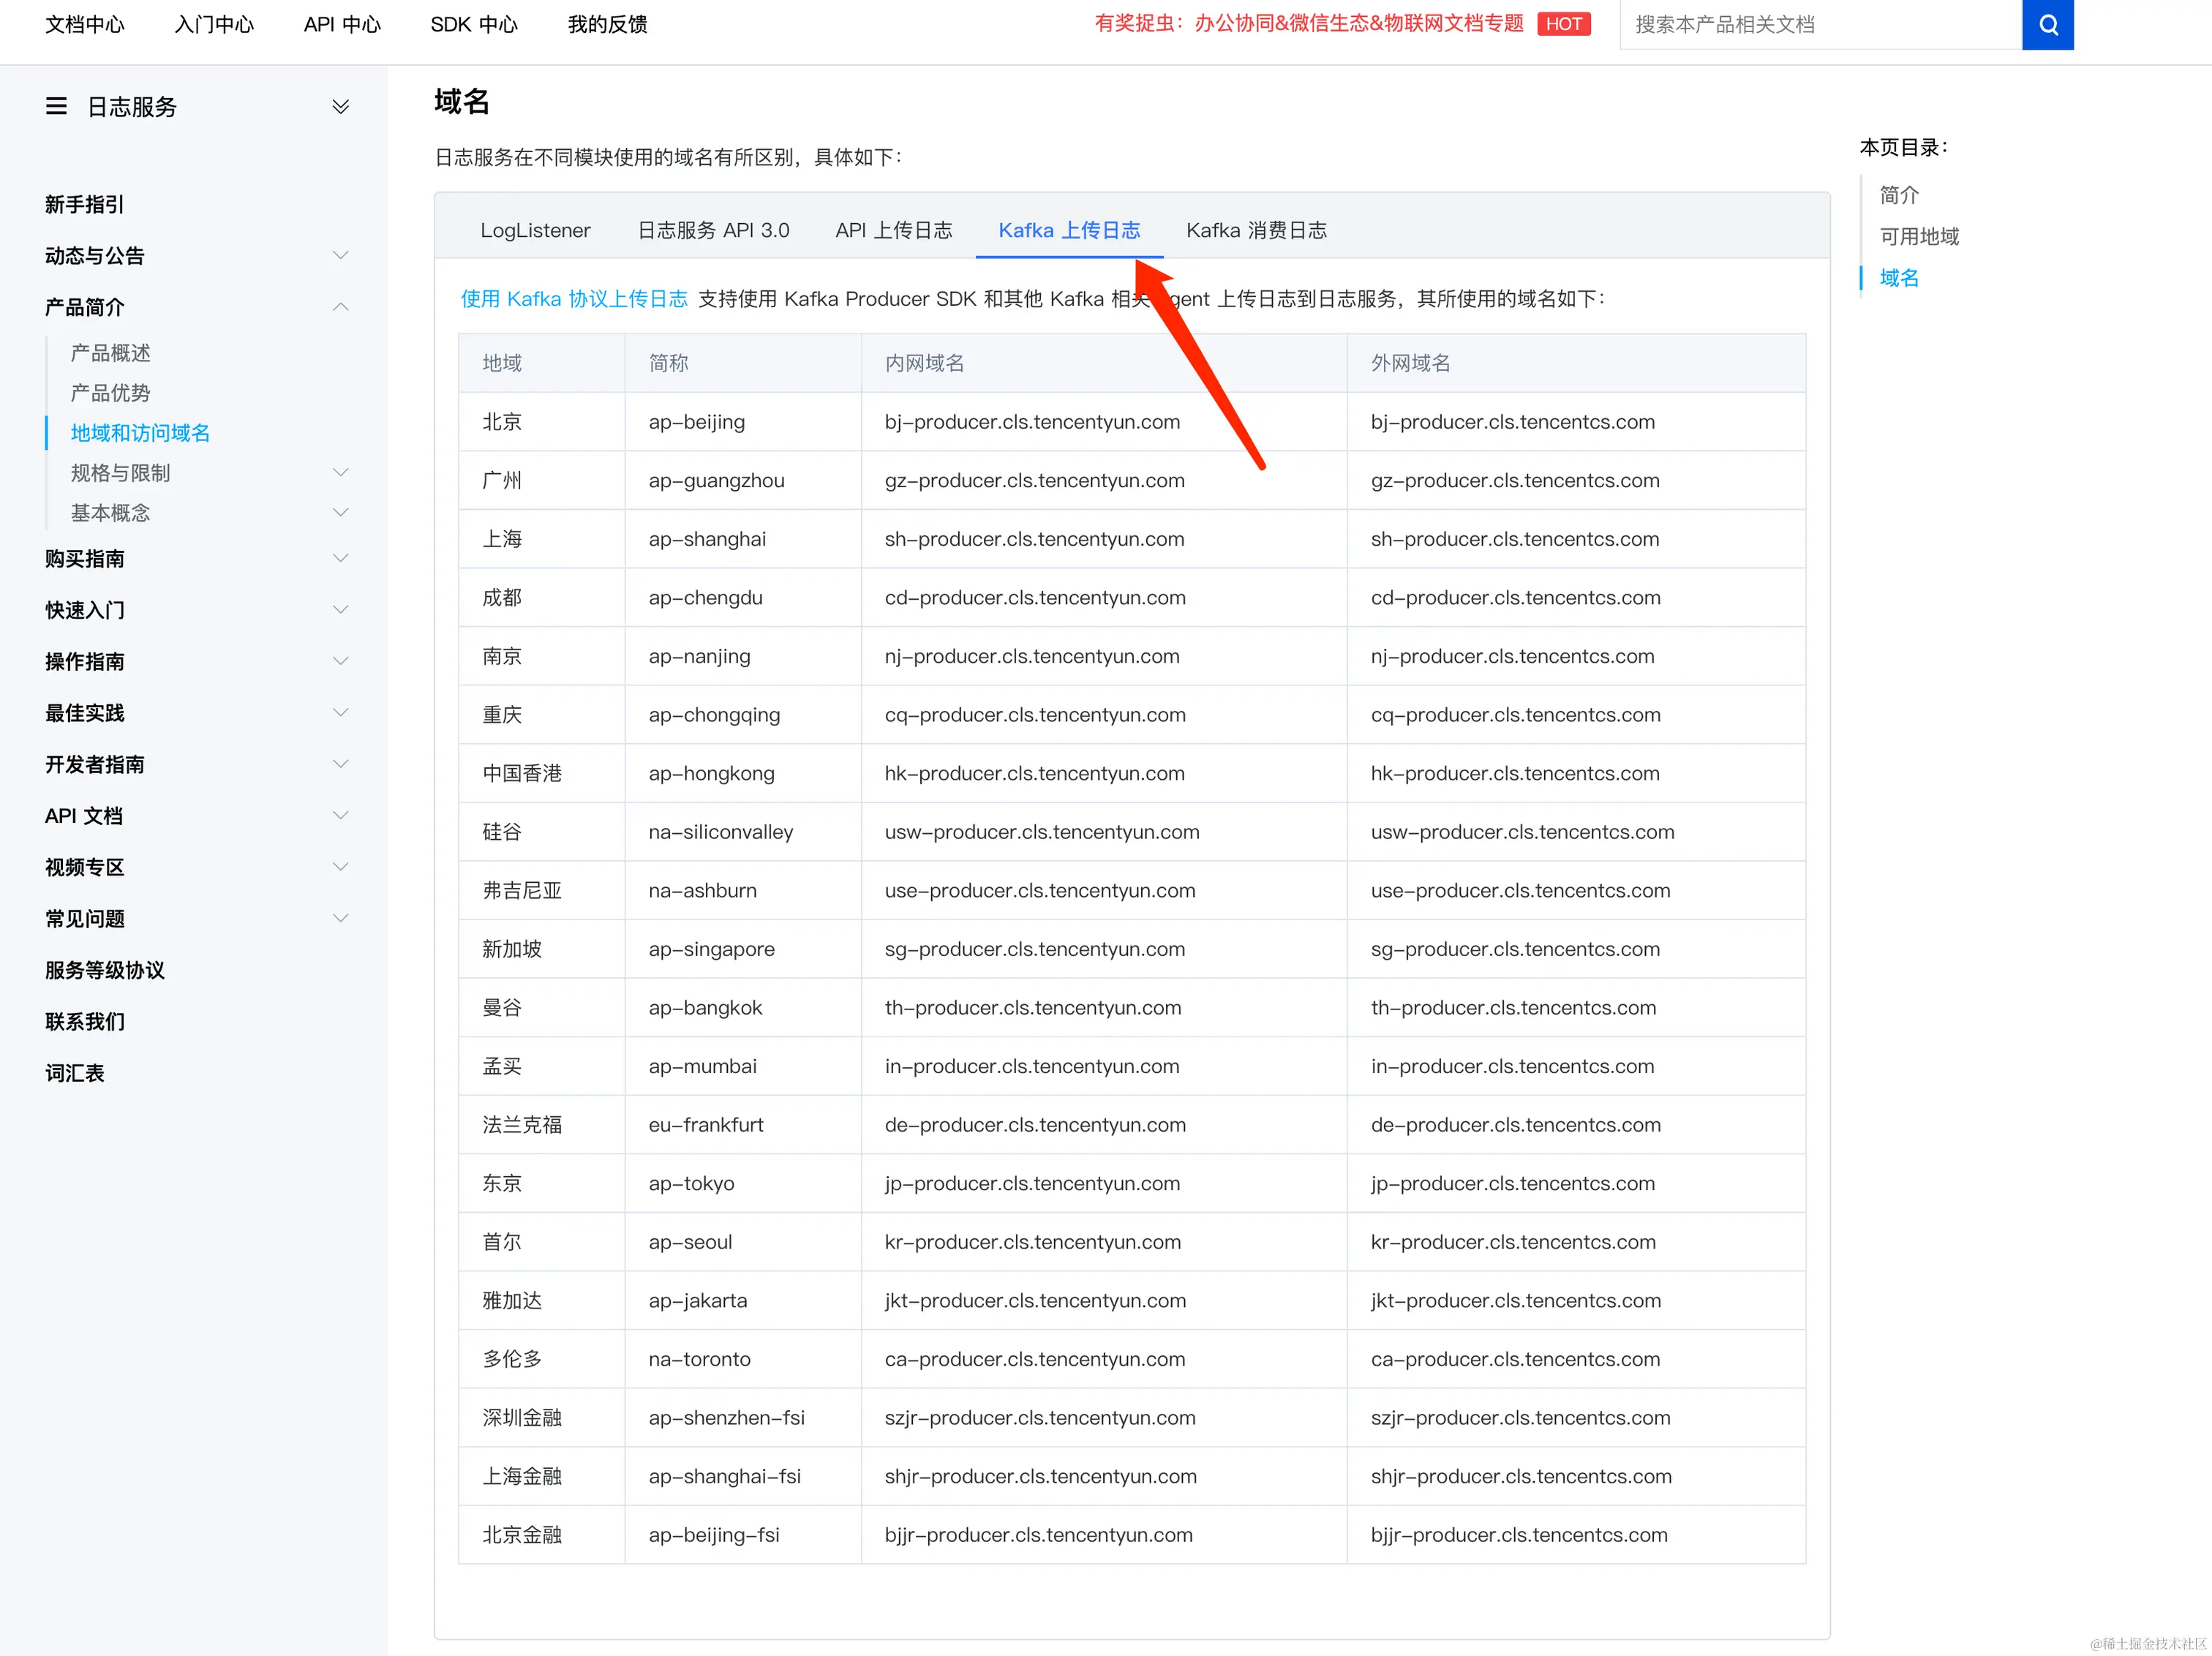Screen dimensions: 2212x1656
Task: Open the SDK 中心 top menu item
Action: [x=474, y=24]
